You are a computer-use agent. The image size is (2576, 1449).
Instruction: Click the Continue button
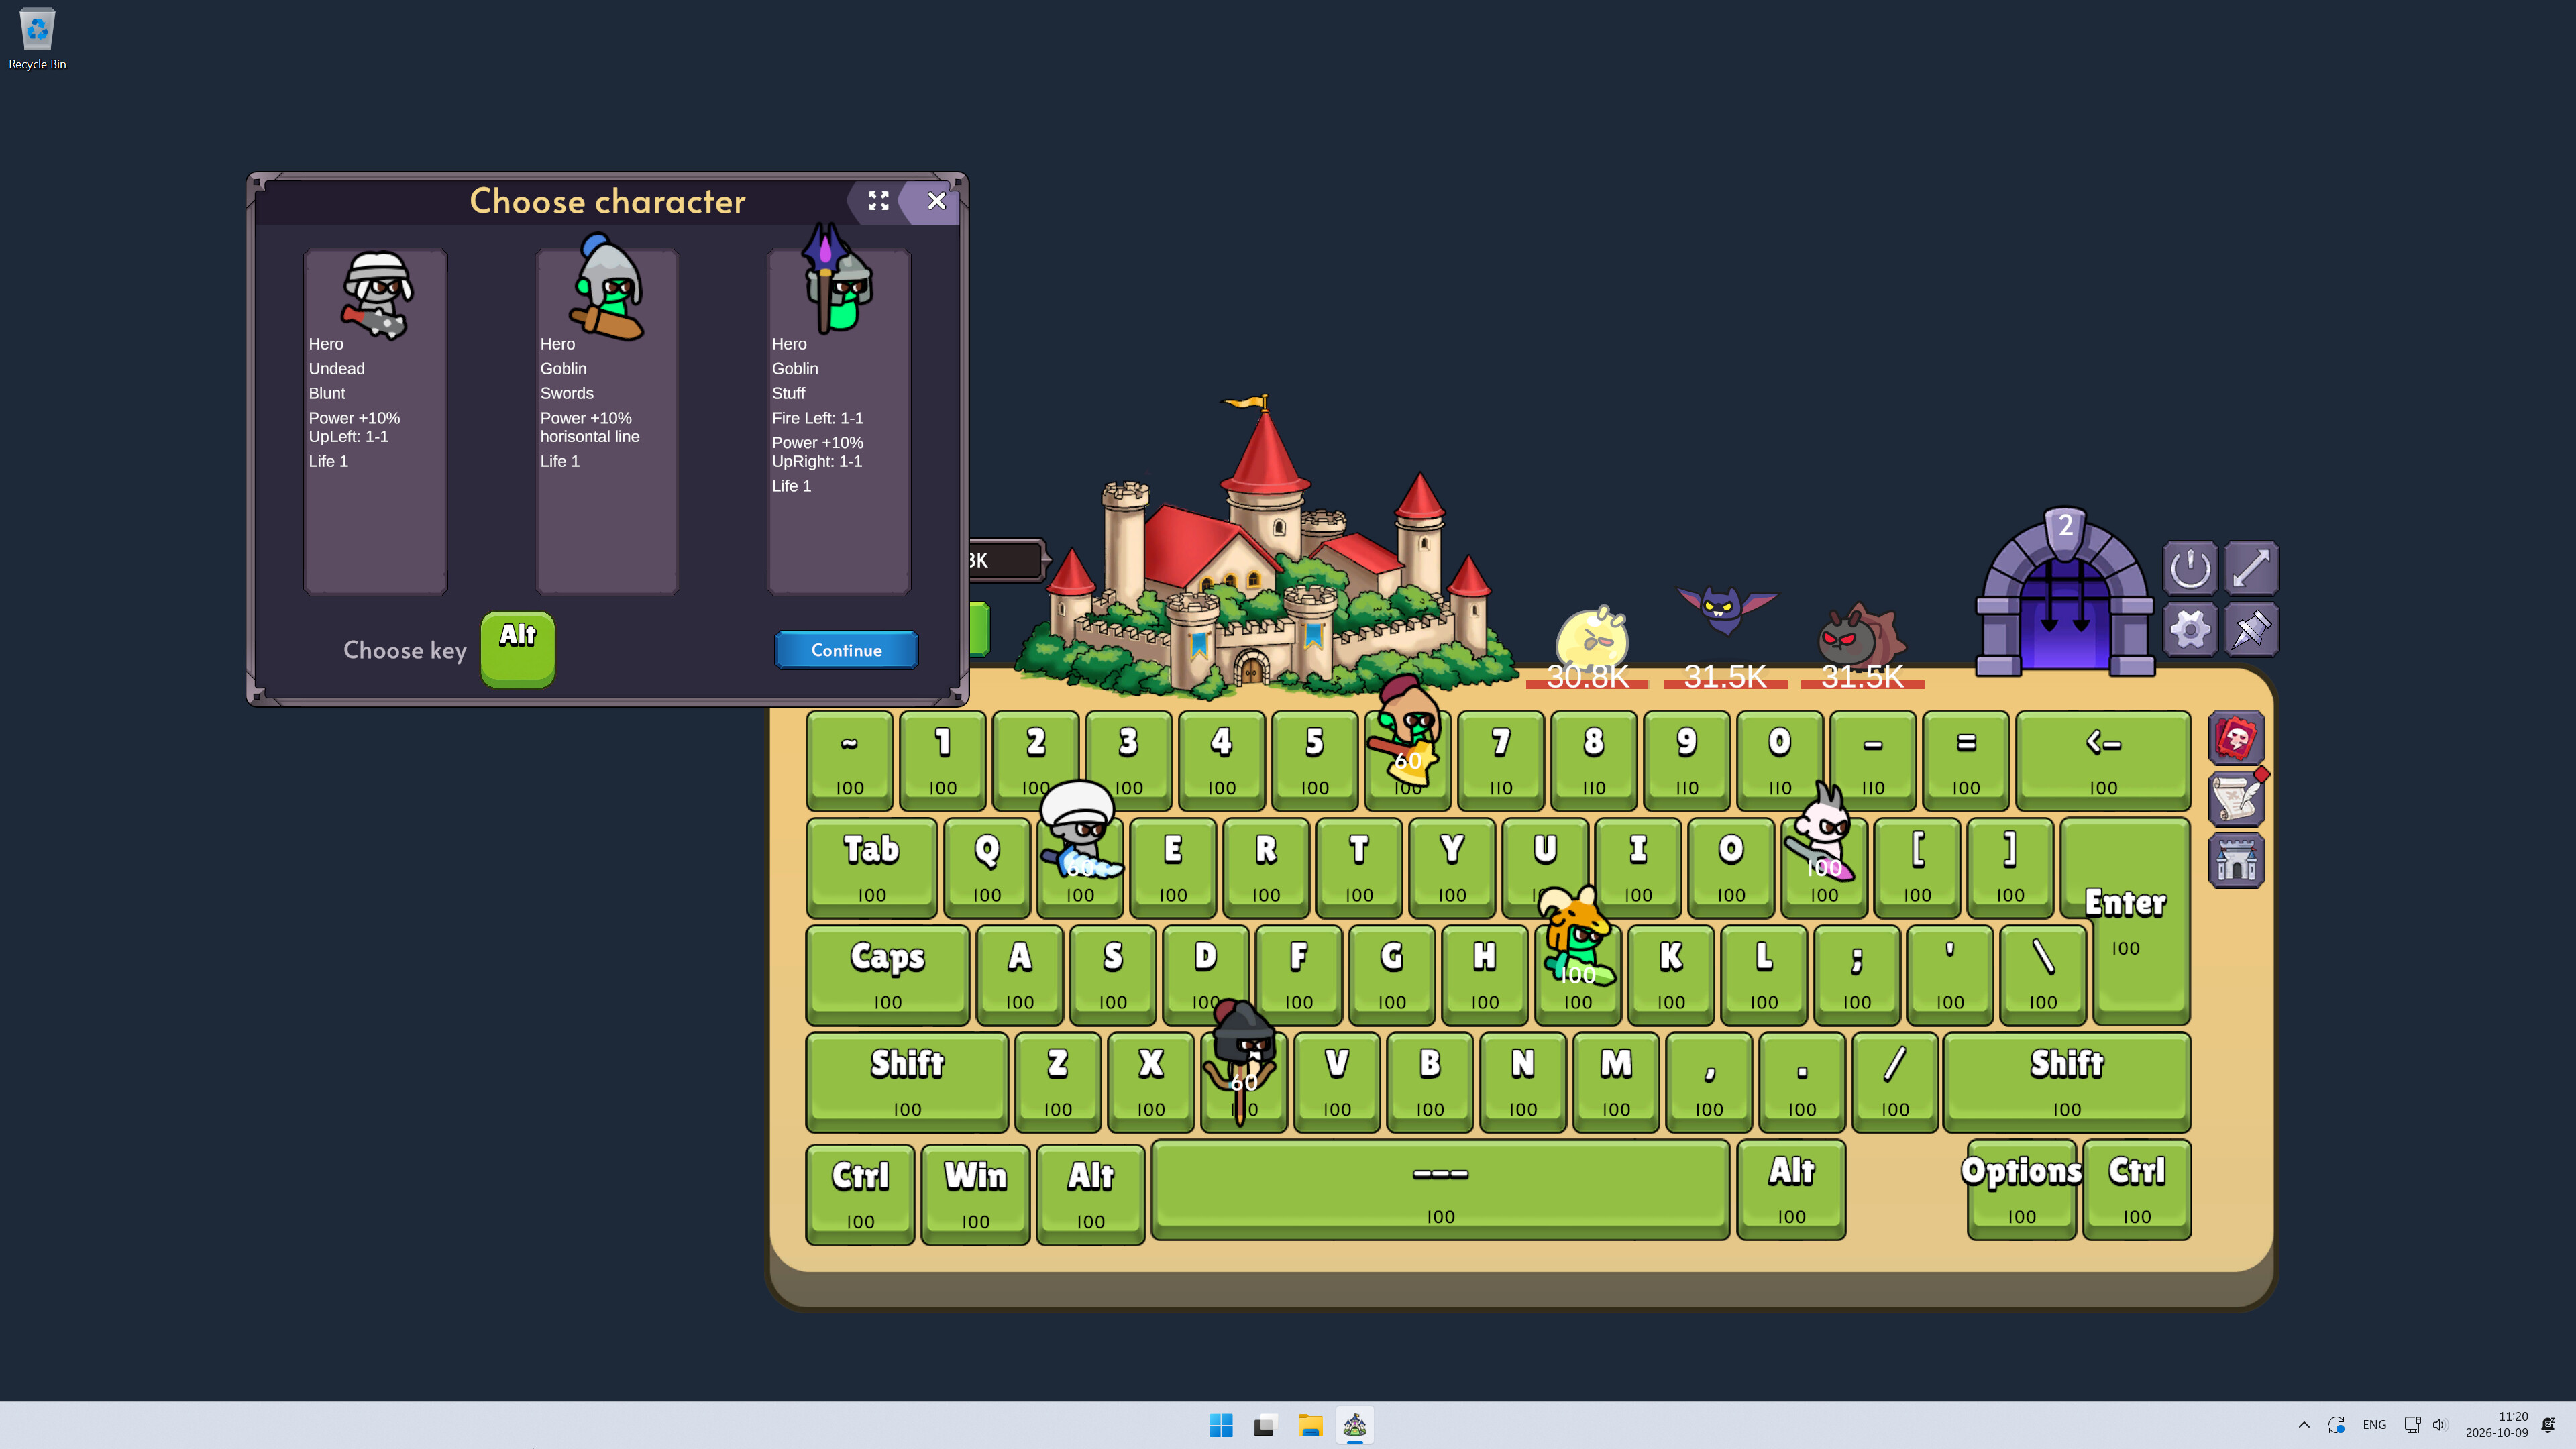(x=846, y=650)
